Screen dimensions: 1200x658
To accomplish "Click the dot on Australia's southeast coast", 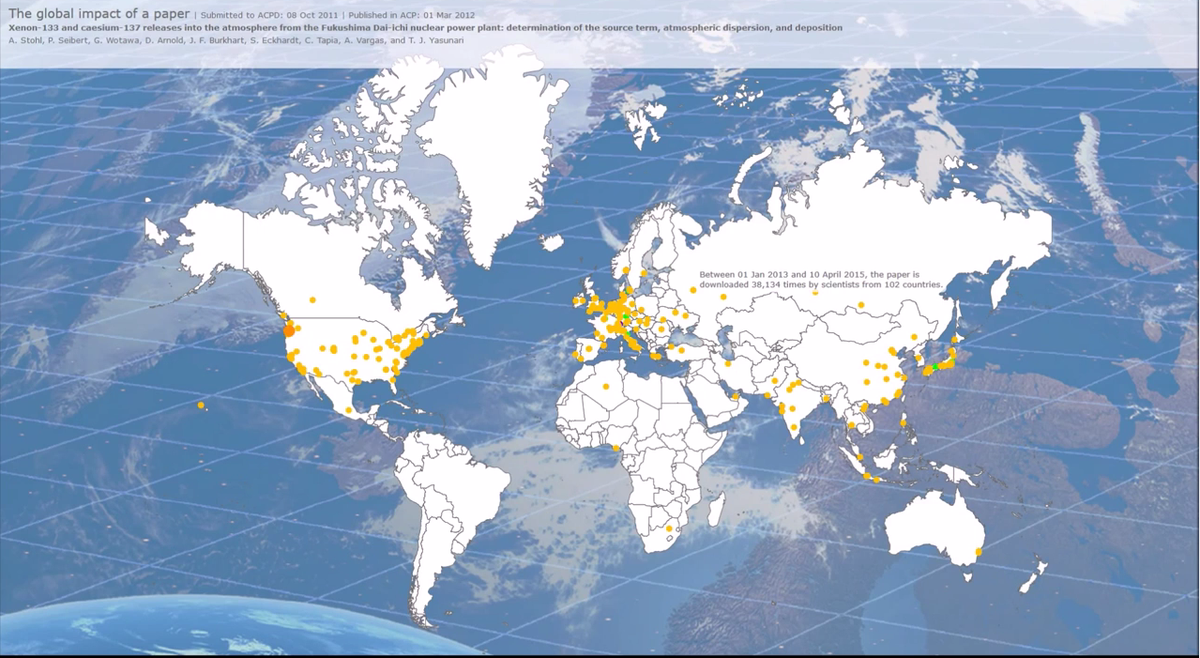I will point(979,552).
